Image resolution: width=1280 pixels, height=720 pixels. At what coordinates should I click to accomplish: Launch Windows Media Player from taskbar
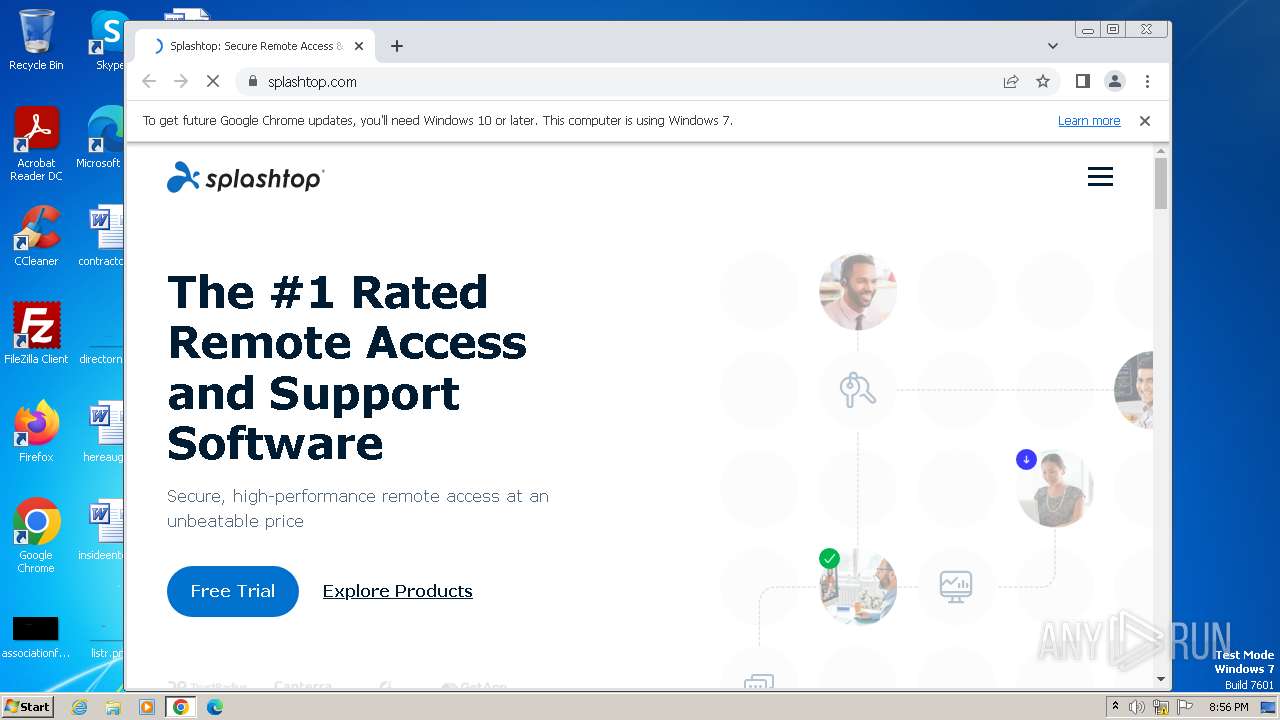[x=147, y=707]
